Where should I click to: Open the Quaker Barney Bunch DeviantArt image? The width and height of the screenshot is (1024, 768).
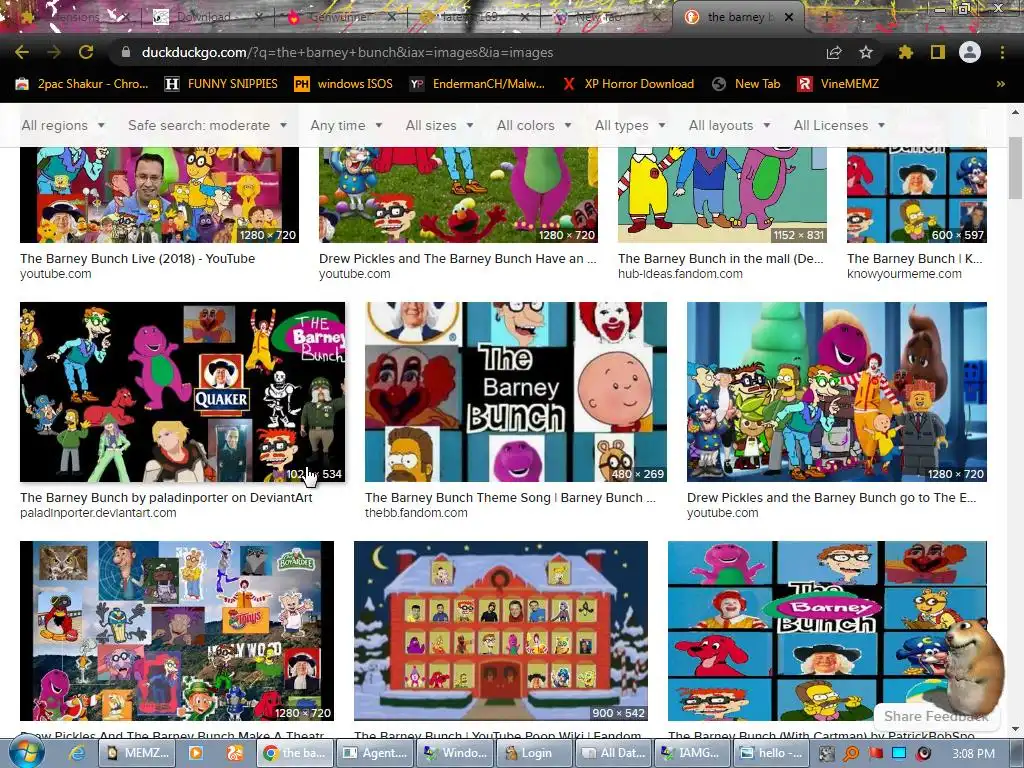182,392
